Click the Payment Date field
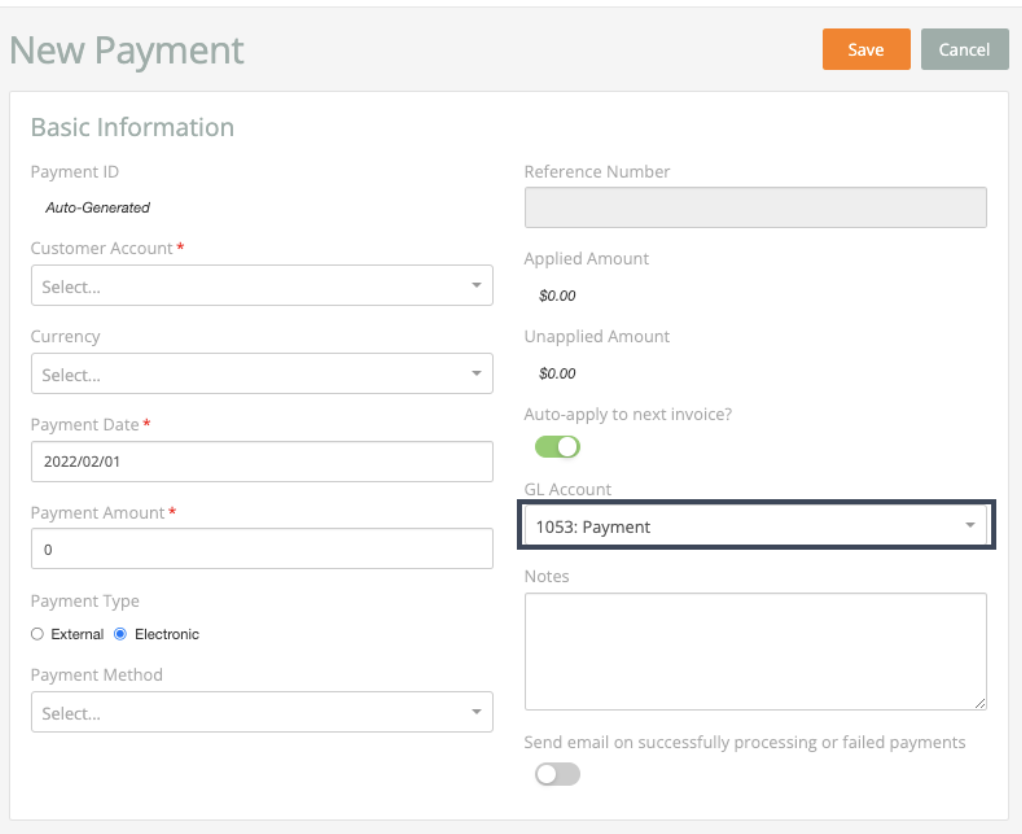The height and width of the screenshot is (834, 1022). point(261,461)
